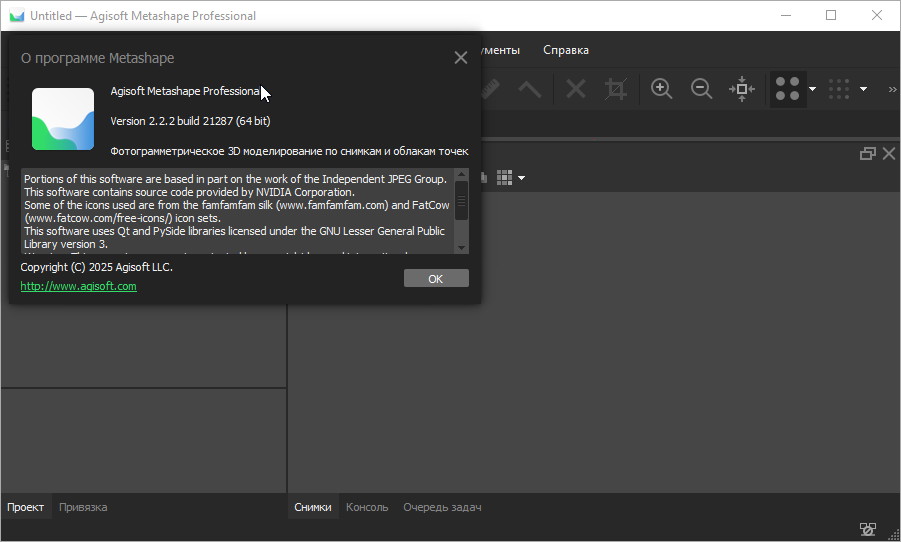Switch to the Консоль tab
Screen dimensions: 901x542
[367, 507]
